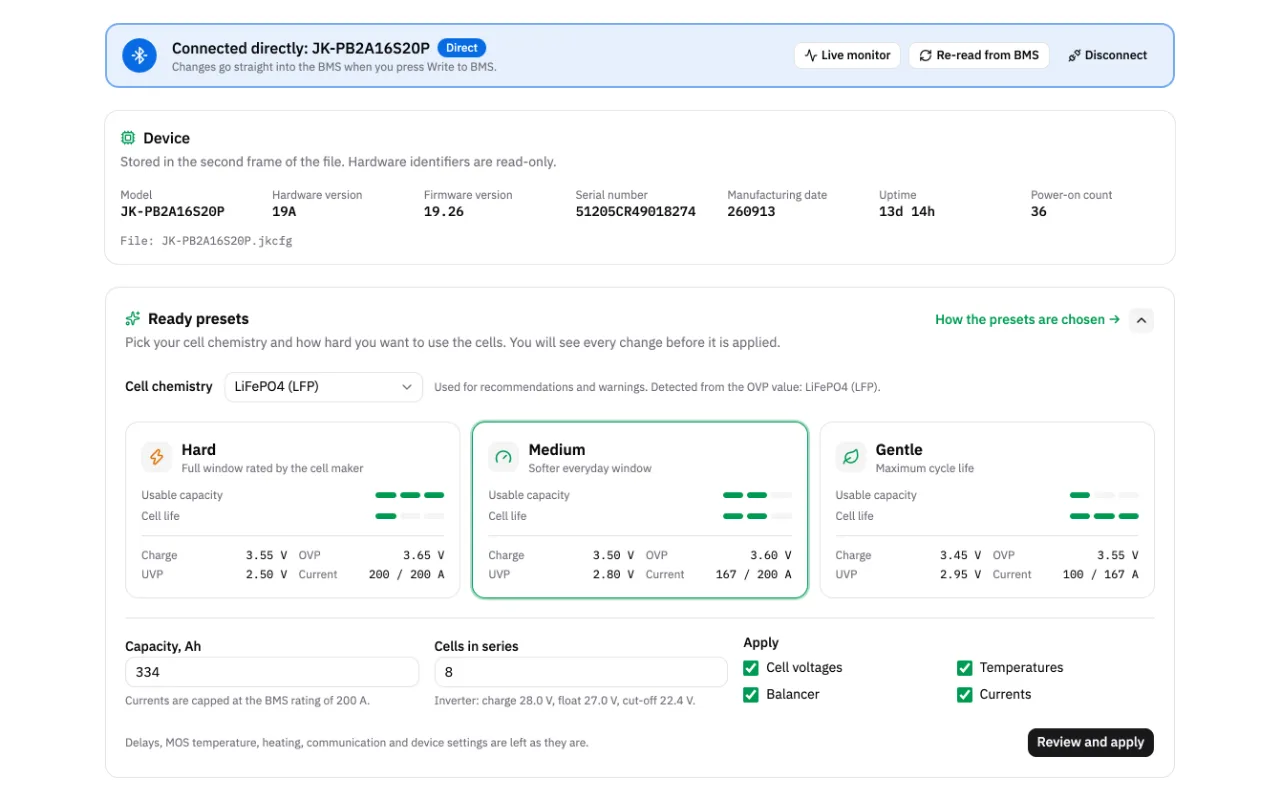
Task: Click serial number 51205CR49018274
Action: [635, 212]
